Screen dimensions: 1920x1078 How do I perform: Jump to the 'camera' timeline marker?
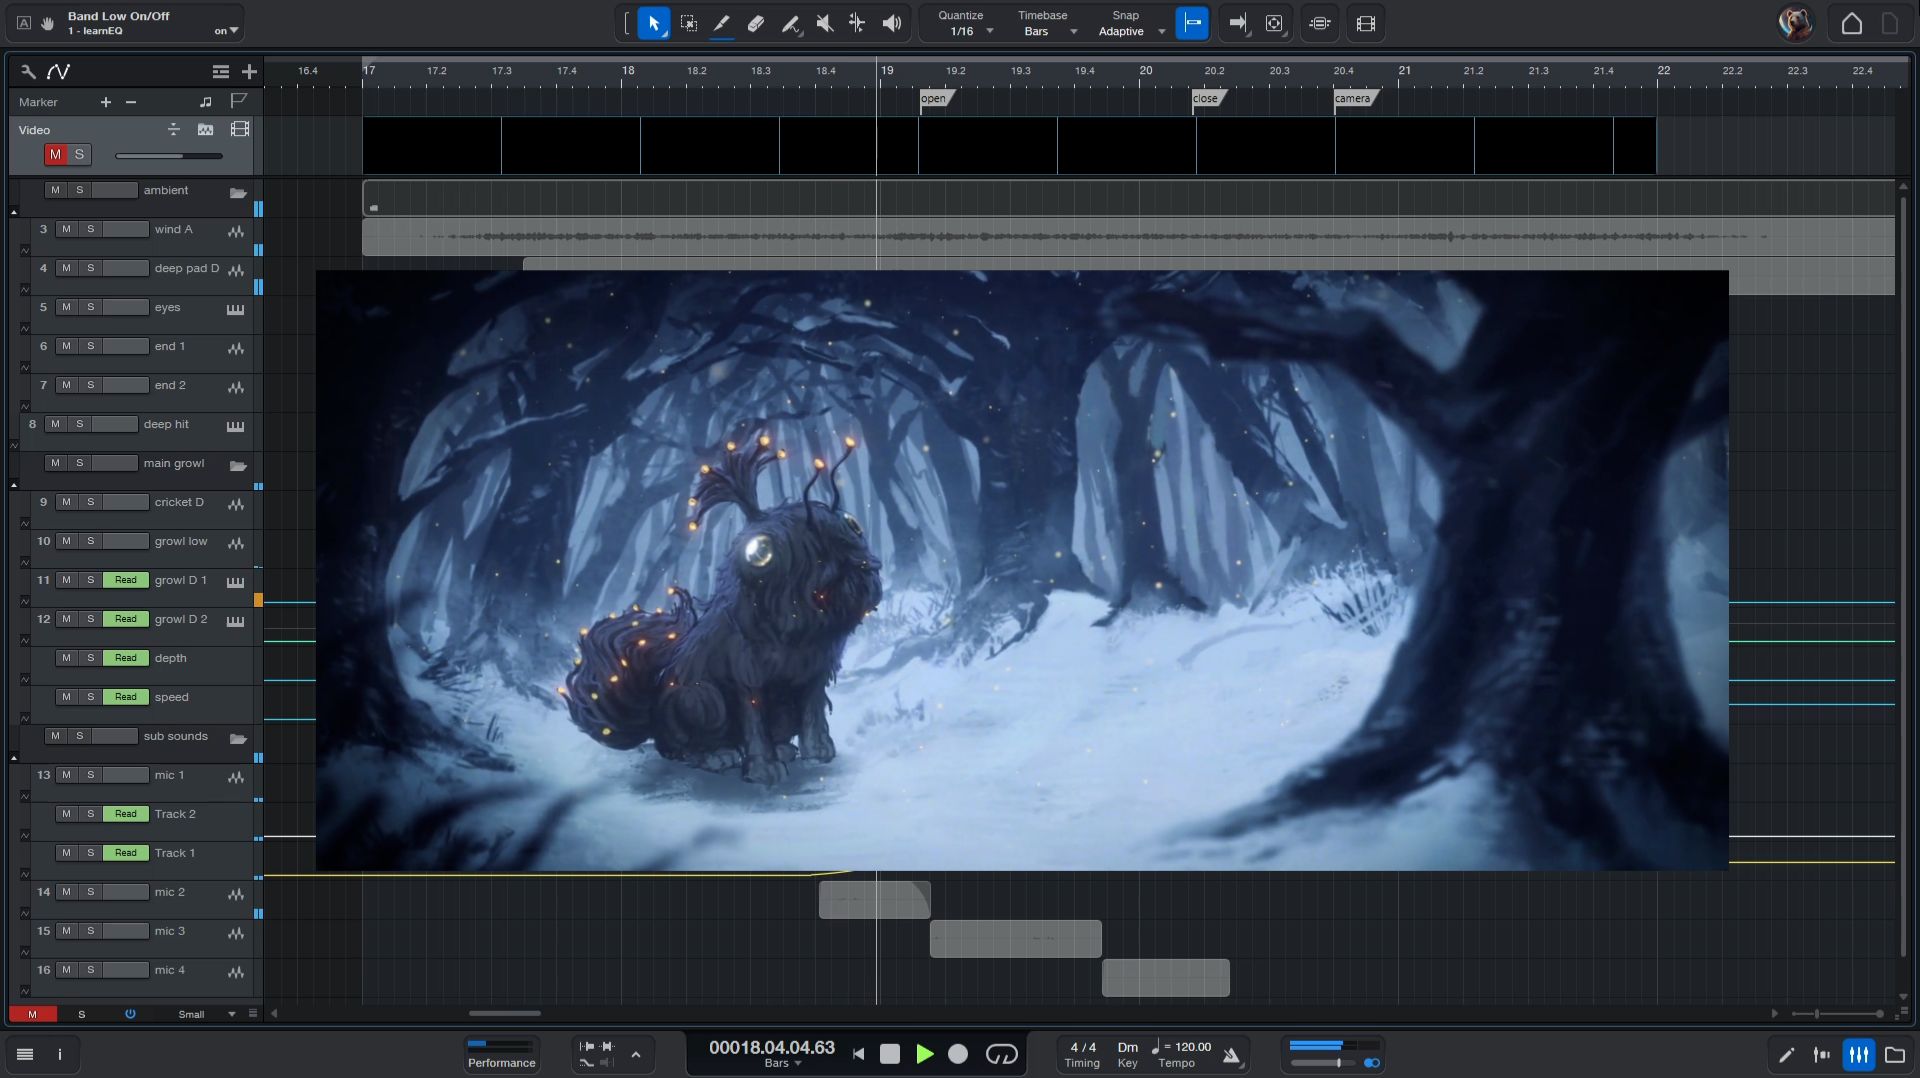pos(1352,98)
